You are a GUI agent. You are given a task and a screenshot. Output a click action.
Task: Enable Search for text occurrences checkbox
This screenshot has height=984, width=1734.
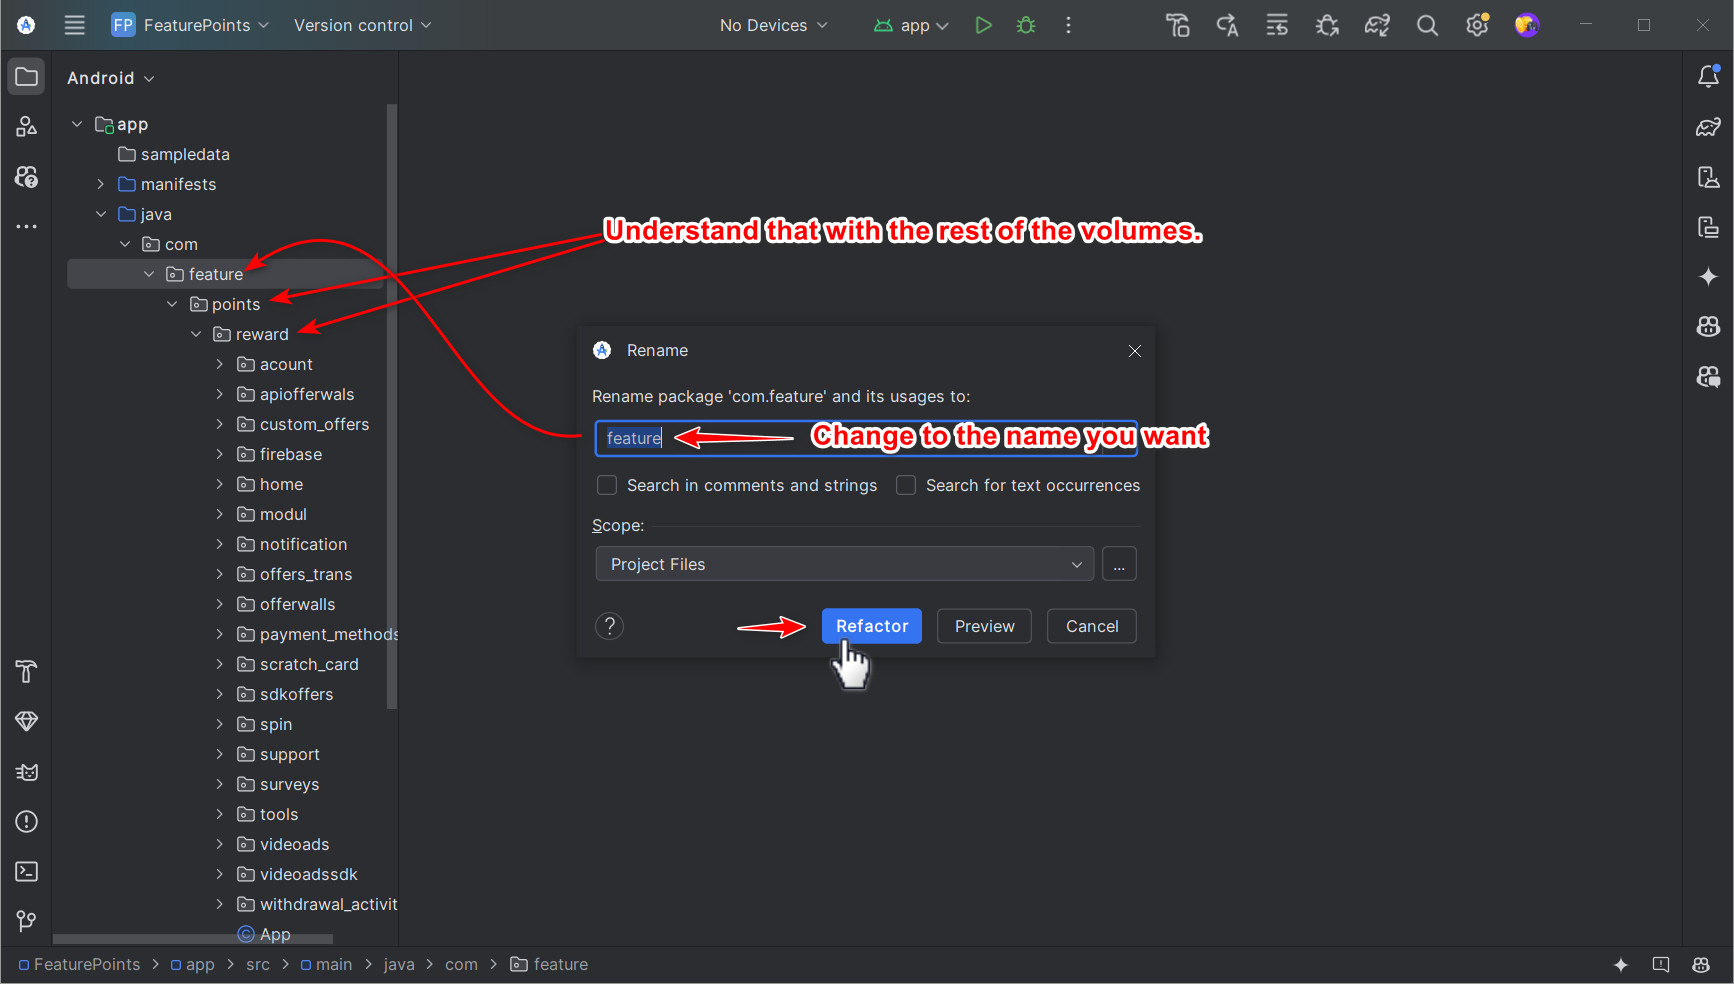tap(906, 486)
